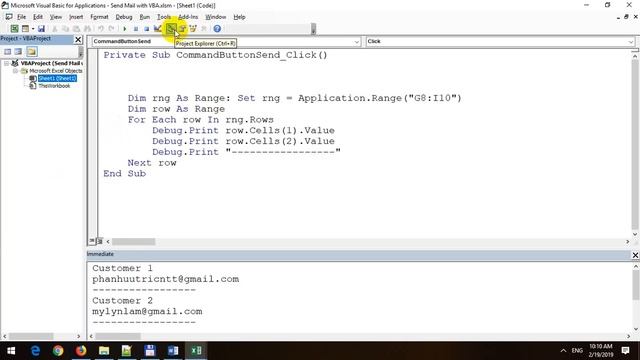Click the VBA system menu icon left of File

pyautogui.click(x=9, y=17)
